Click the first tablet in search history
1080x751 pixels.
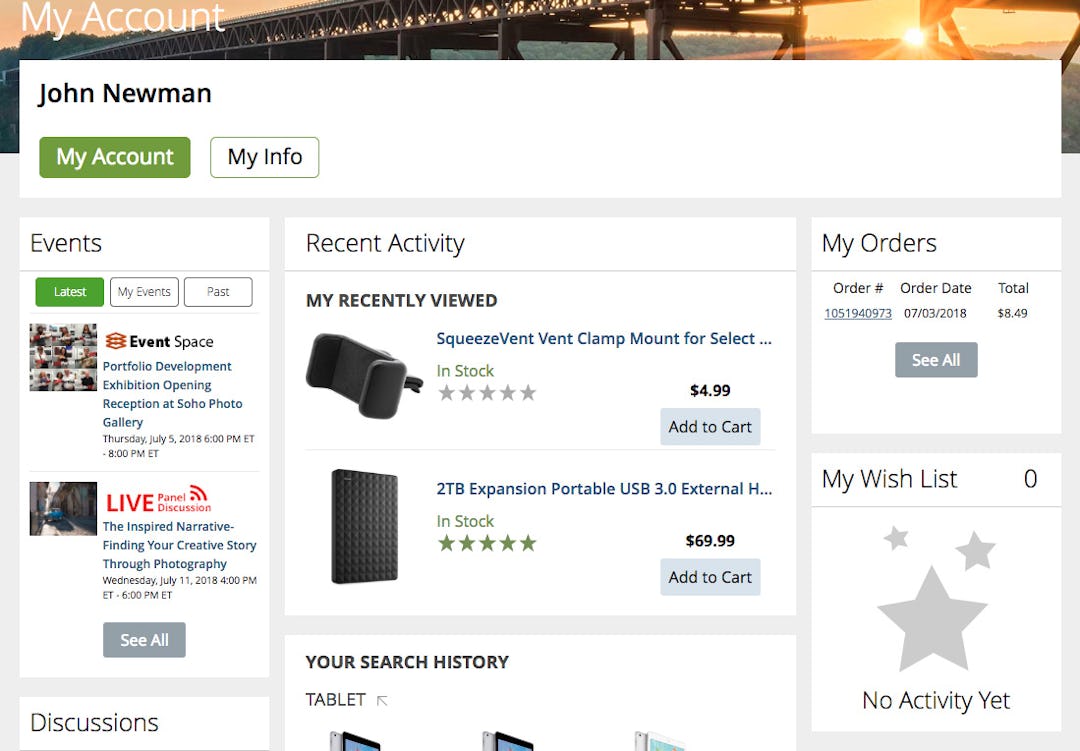point(357,742)
